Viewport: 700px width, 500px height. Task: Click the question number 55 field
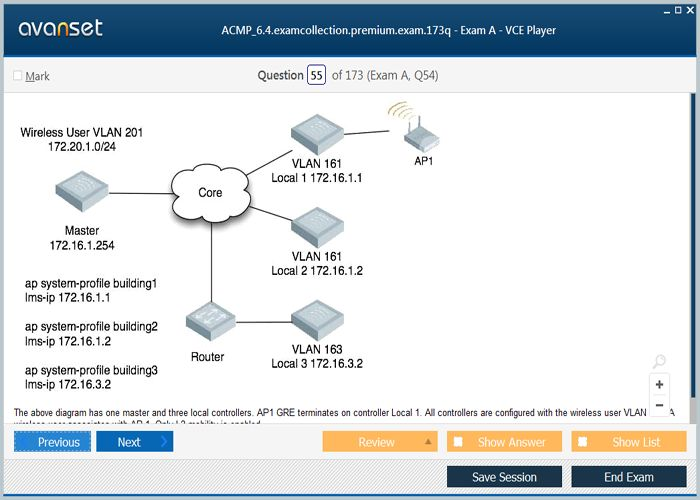316,76
